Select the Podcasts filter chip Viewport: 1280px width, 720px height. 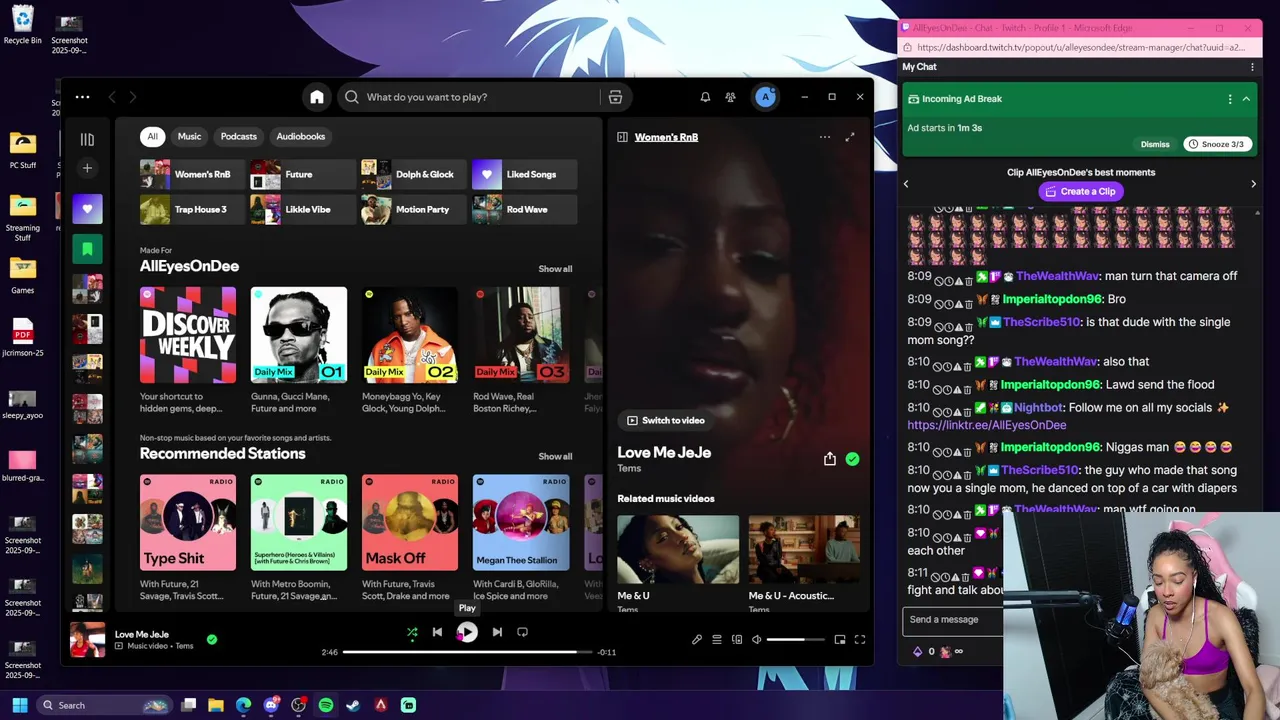238,136
